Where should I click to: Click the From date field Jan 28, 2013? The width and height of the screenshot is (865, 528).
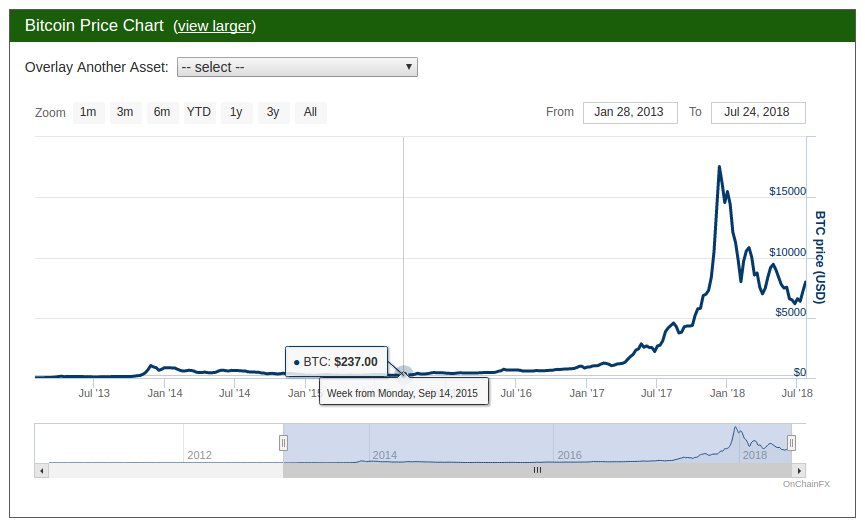[x=629, y=112]
